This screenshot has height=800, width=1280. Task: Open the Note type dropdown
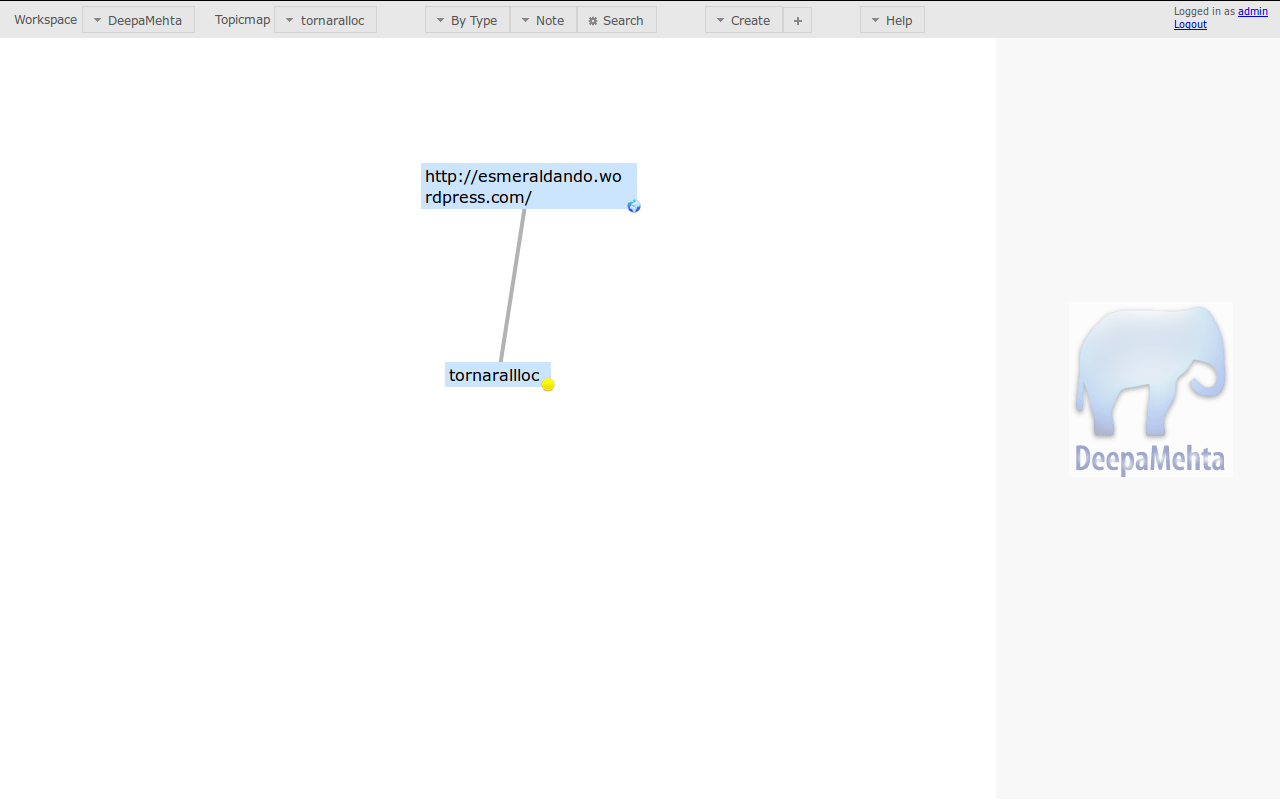pos(543,20)
